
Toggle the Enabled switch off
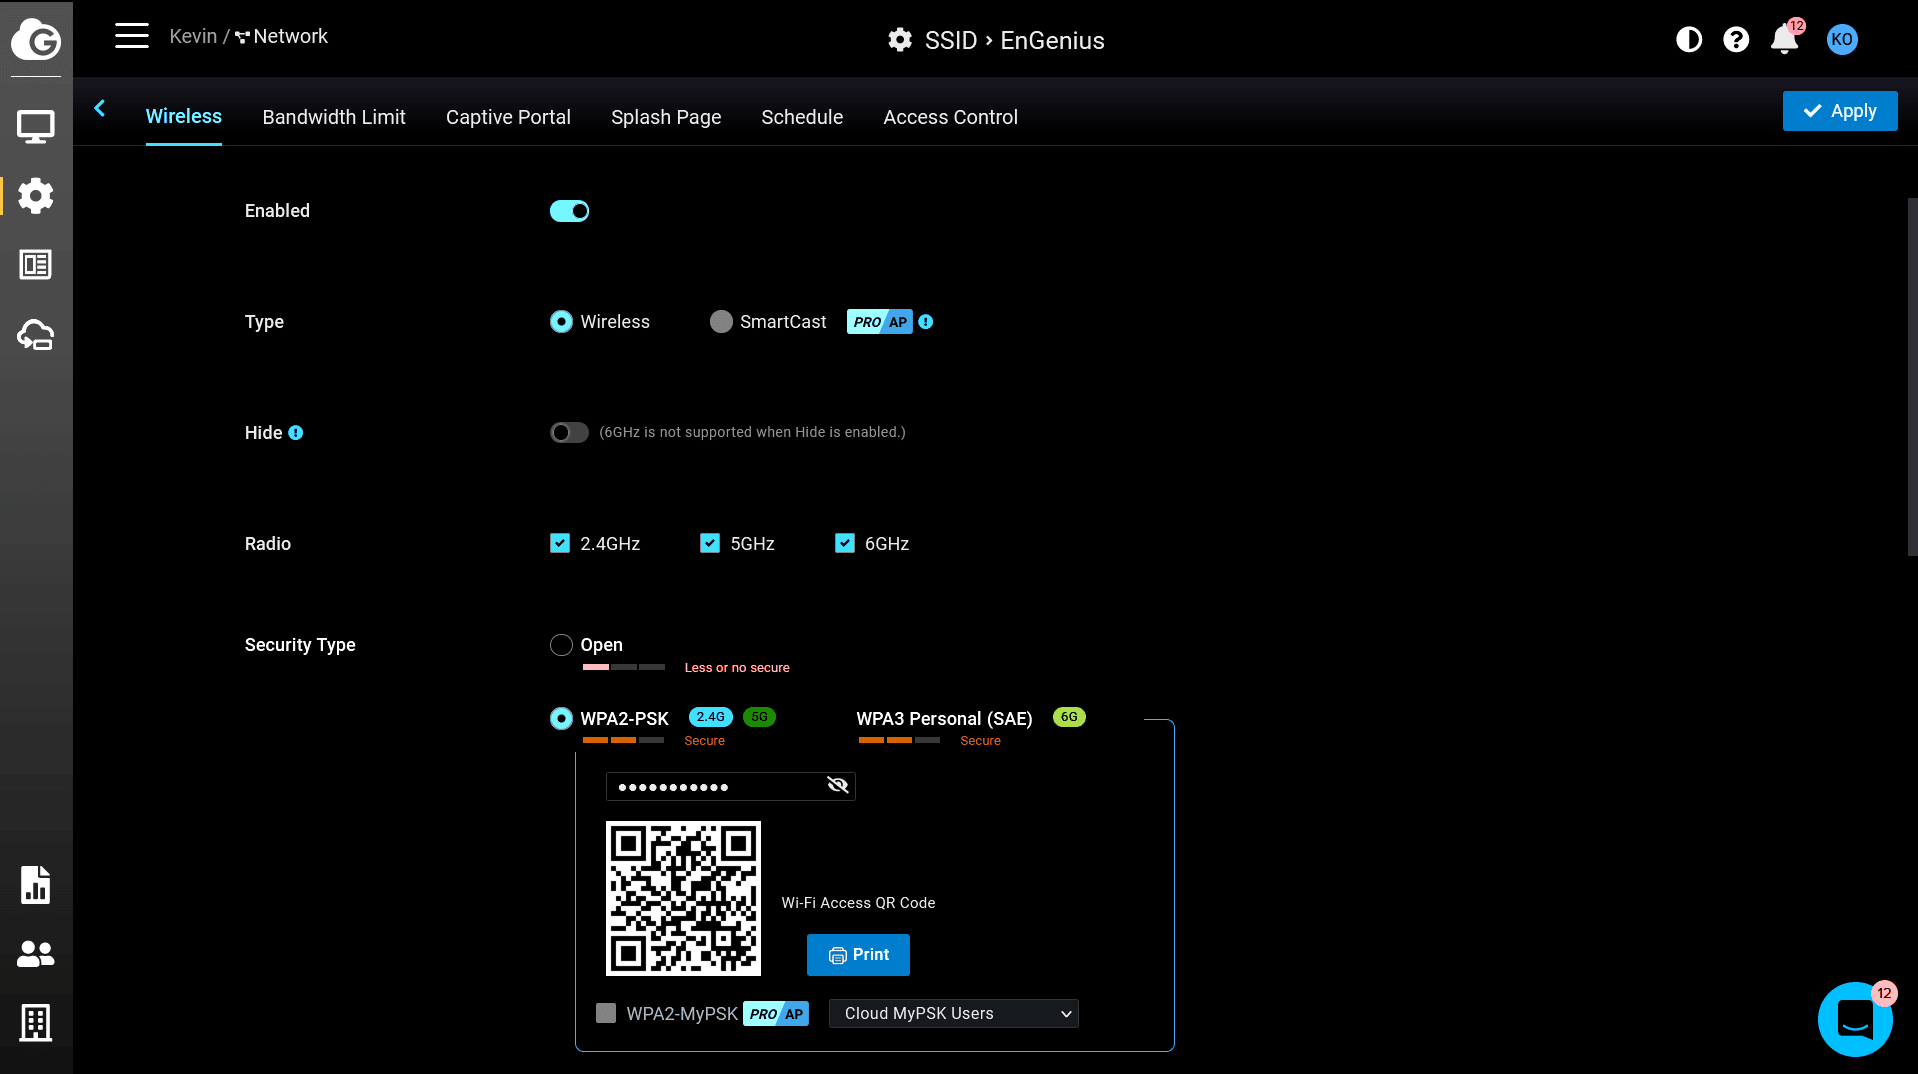point(569,211)
